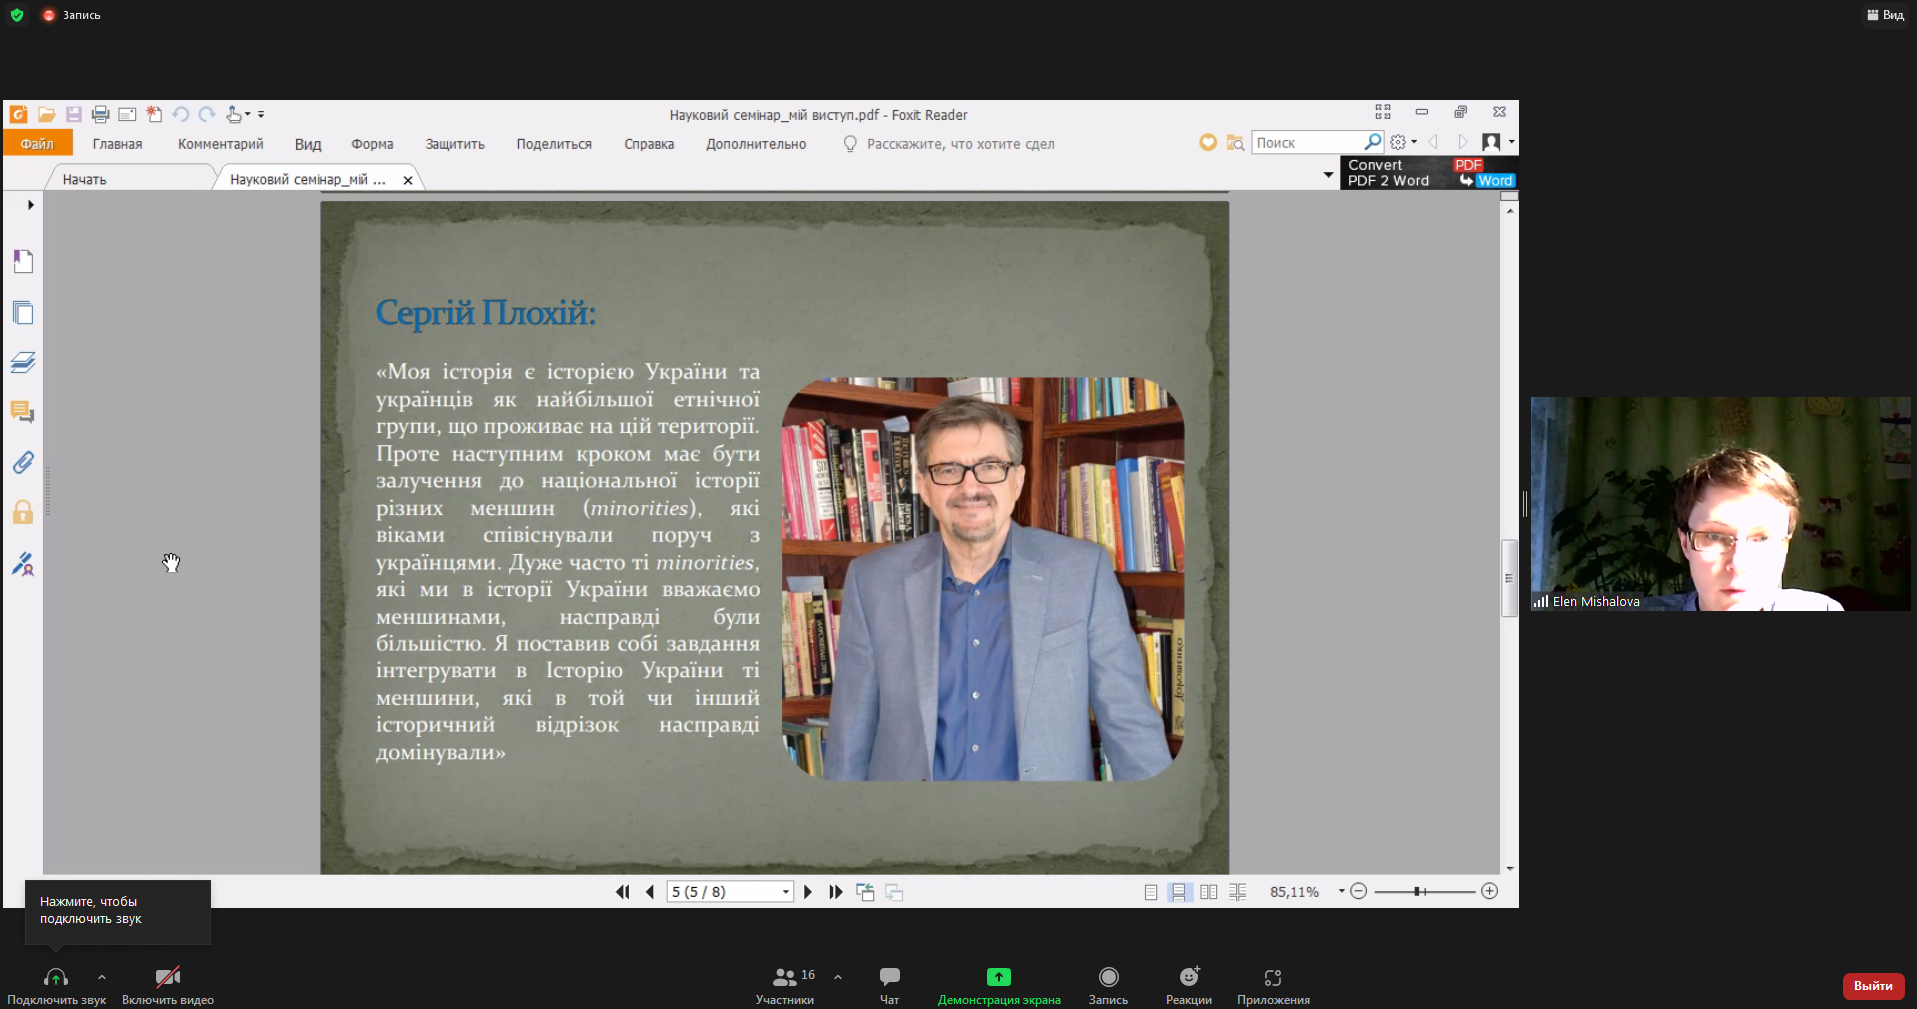Image resolution: width=1917 pixels, height=1009 pixels.
Task: Click the email document icon
Action: pyautogui.click(x=127, y=114)
